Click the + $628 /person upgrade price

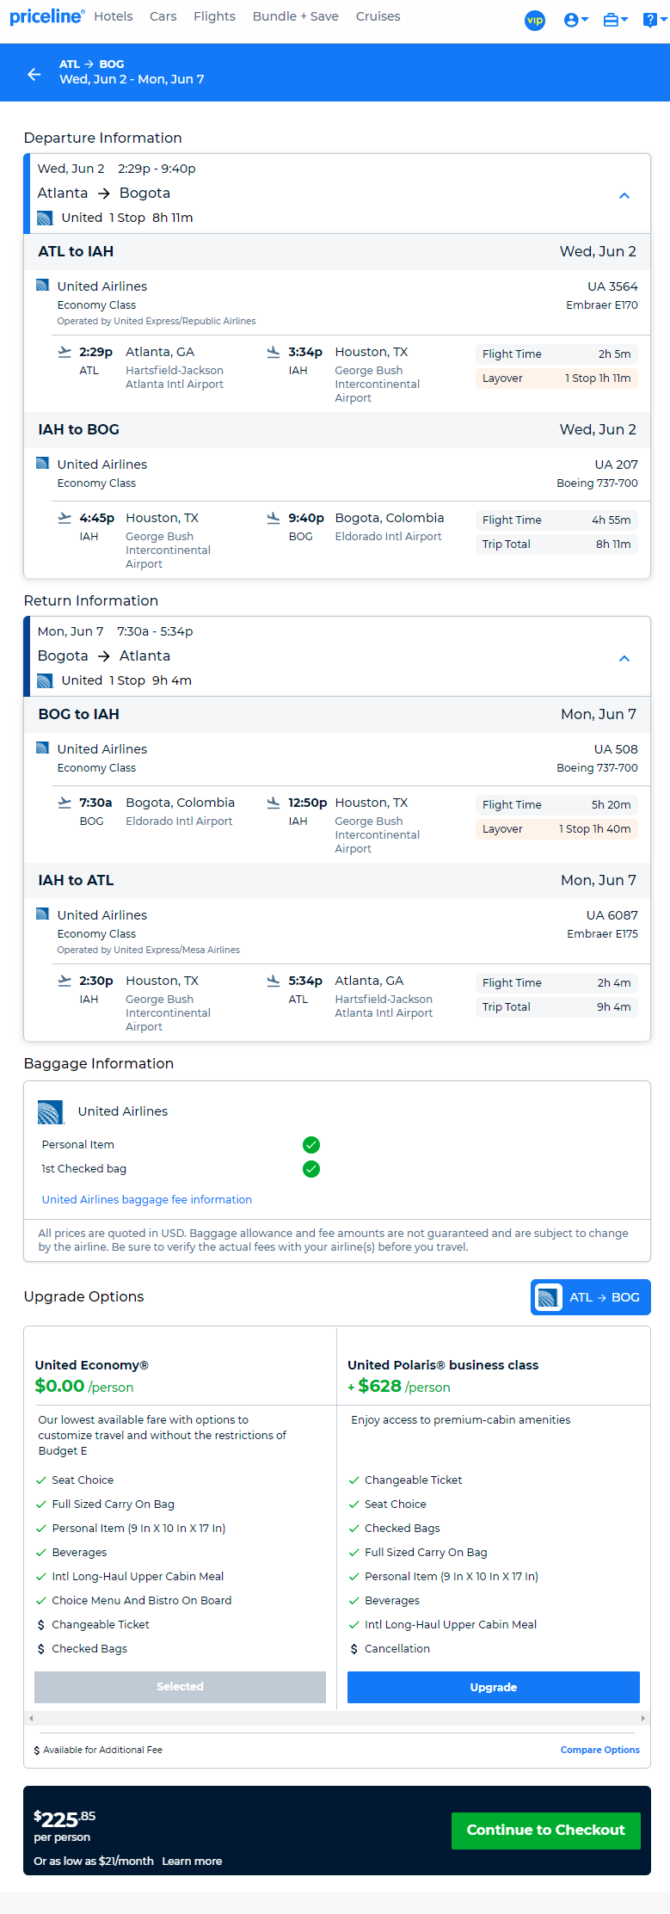coord(399,1387)
